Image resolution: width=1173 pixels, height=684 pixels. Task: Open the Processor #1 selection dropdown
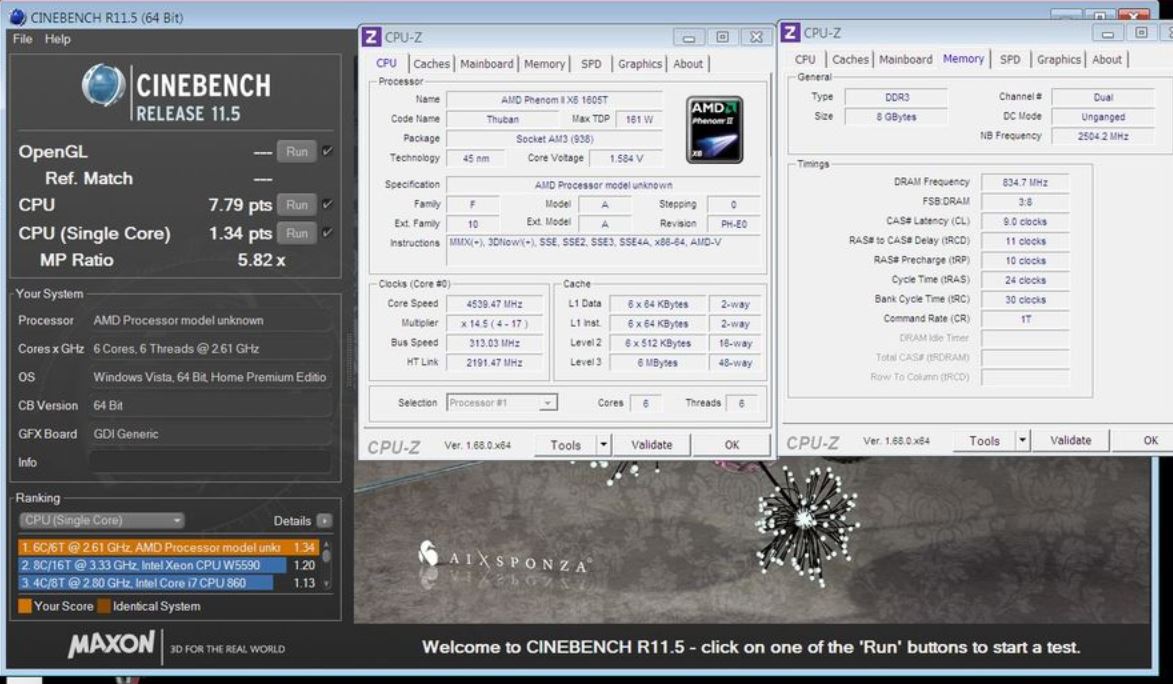[x=501, y=403]
